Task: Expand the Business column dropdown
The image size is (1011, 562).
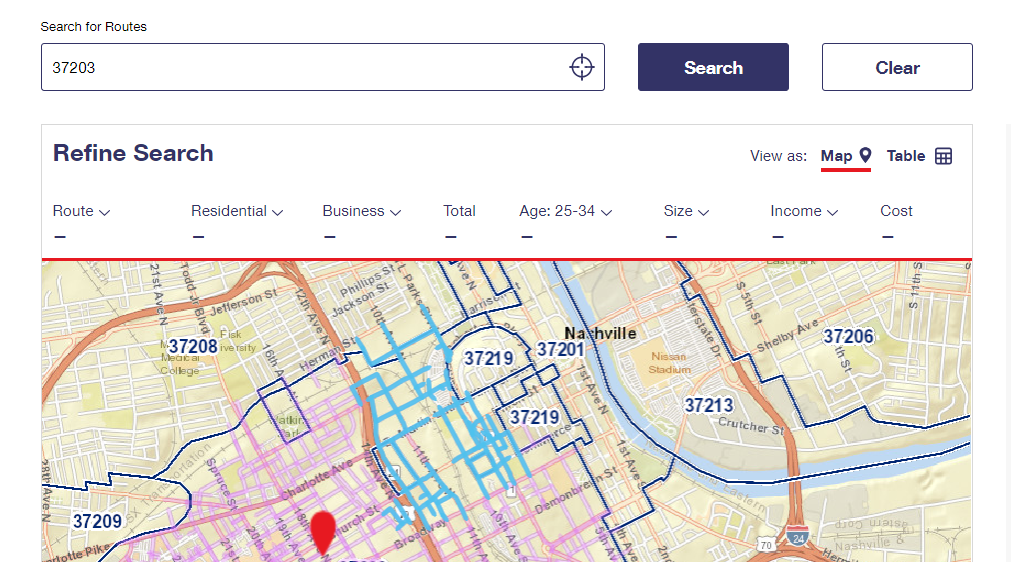Action: click(361, 211)
